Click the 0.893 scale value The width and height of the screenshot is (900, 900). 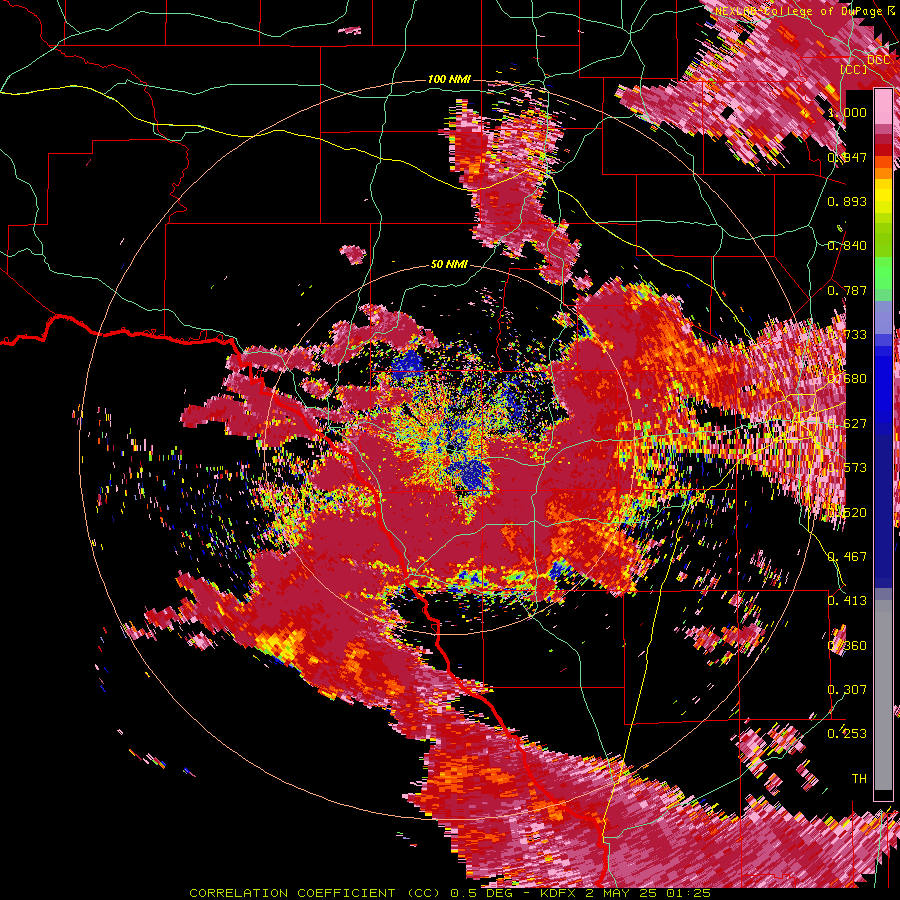coord(847,201)
